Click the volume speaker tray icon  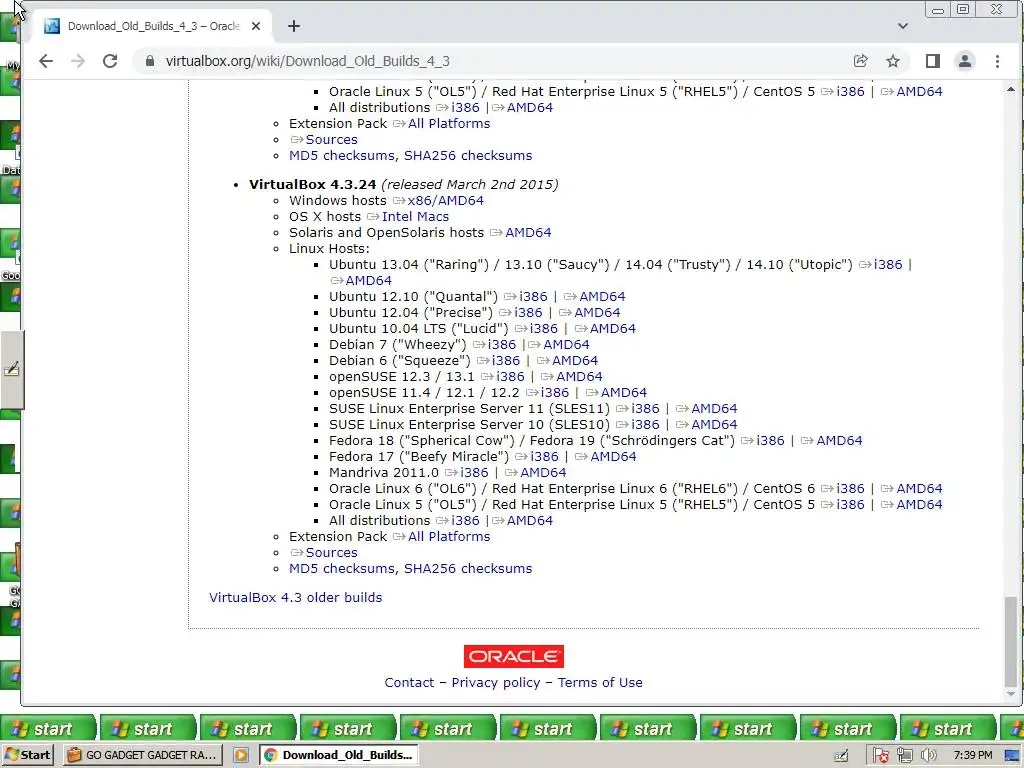click(x=928, y=756)
